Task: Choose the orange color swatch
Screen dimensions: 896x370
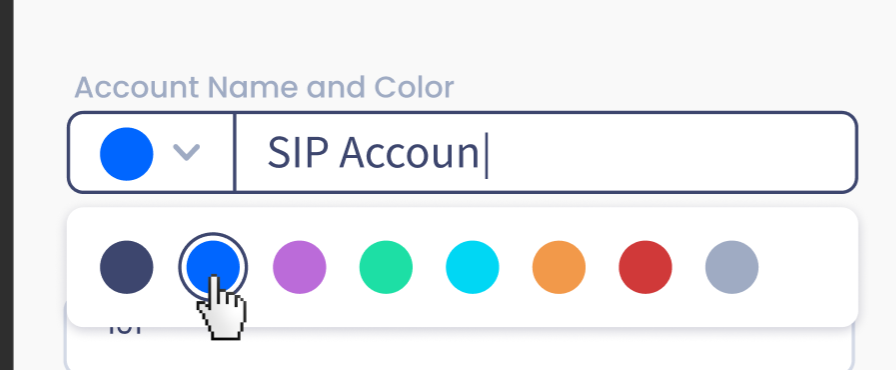Action: [x=559, y=267]
